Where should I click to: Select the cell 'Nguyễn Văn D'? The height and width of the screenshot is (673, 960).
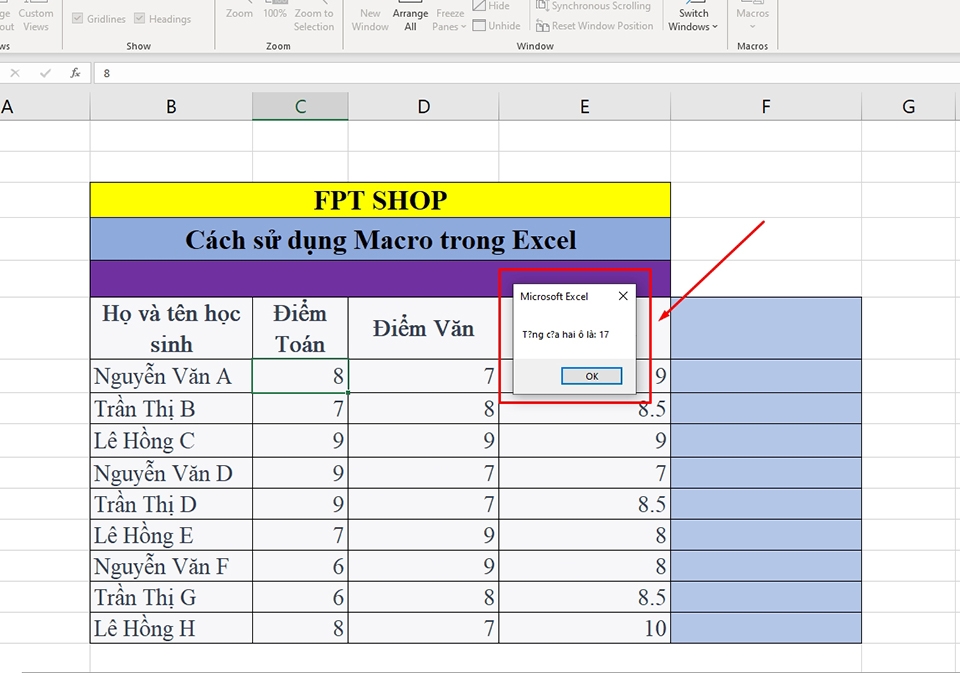(x=171, y=473)
